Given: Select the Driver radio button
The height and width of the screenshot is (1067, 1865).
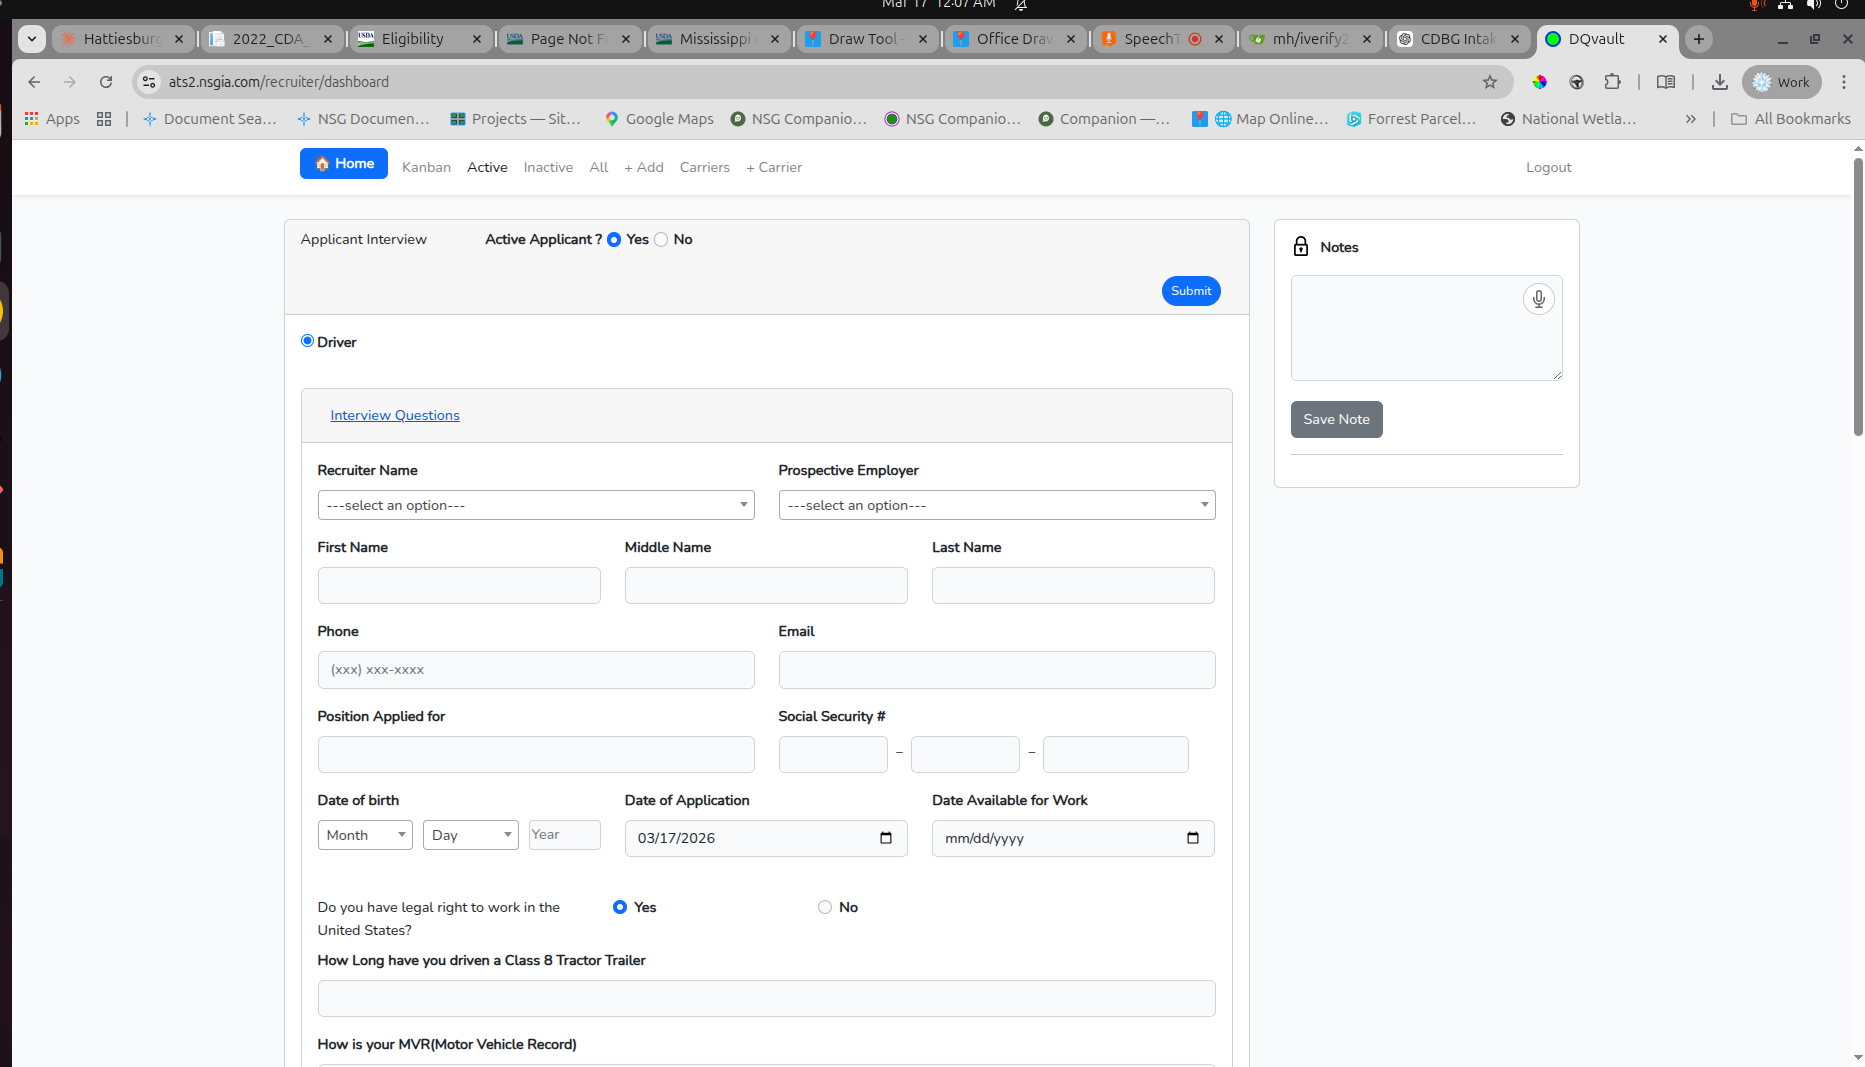Looking at the screenshot, I should (307, 341).
